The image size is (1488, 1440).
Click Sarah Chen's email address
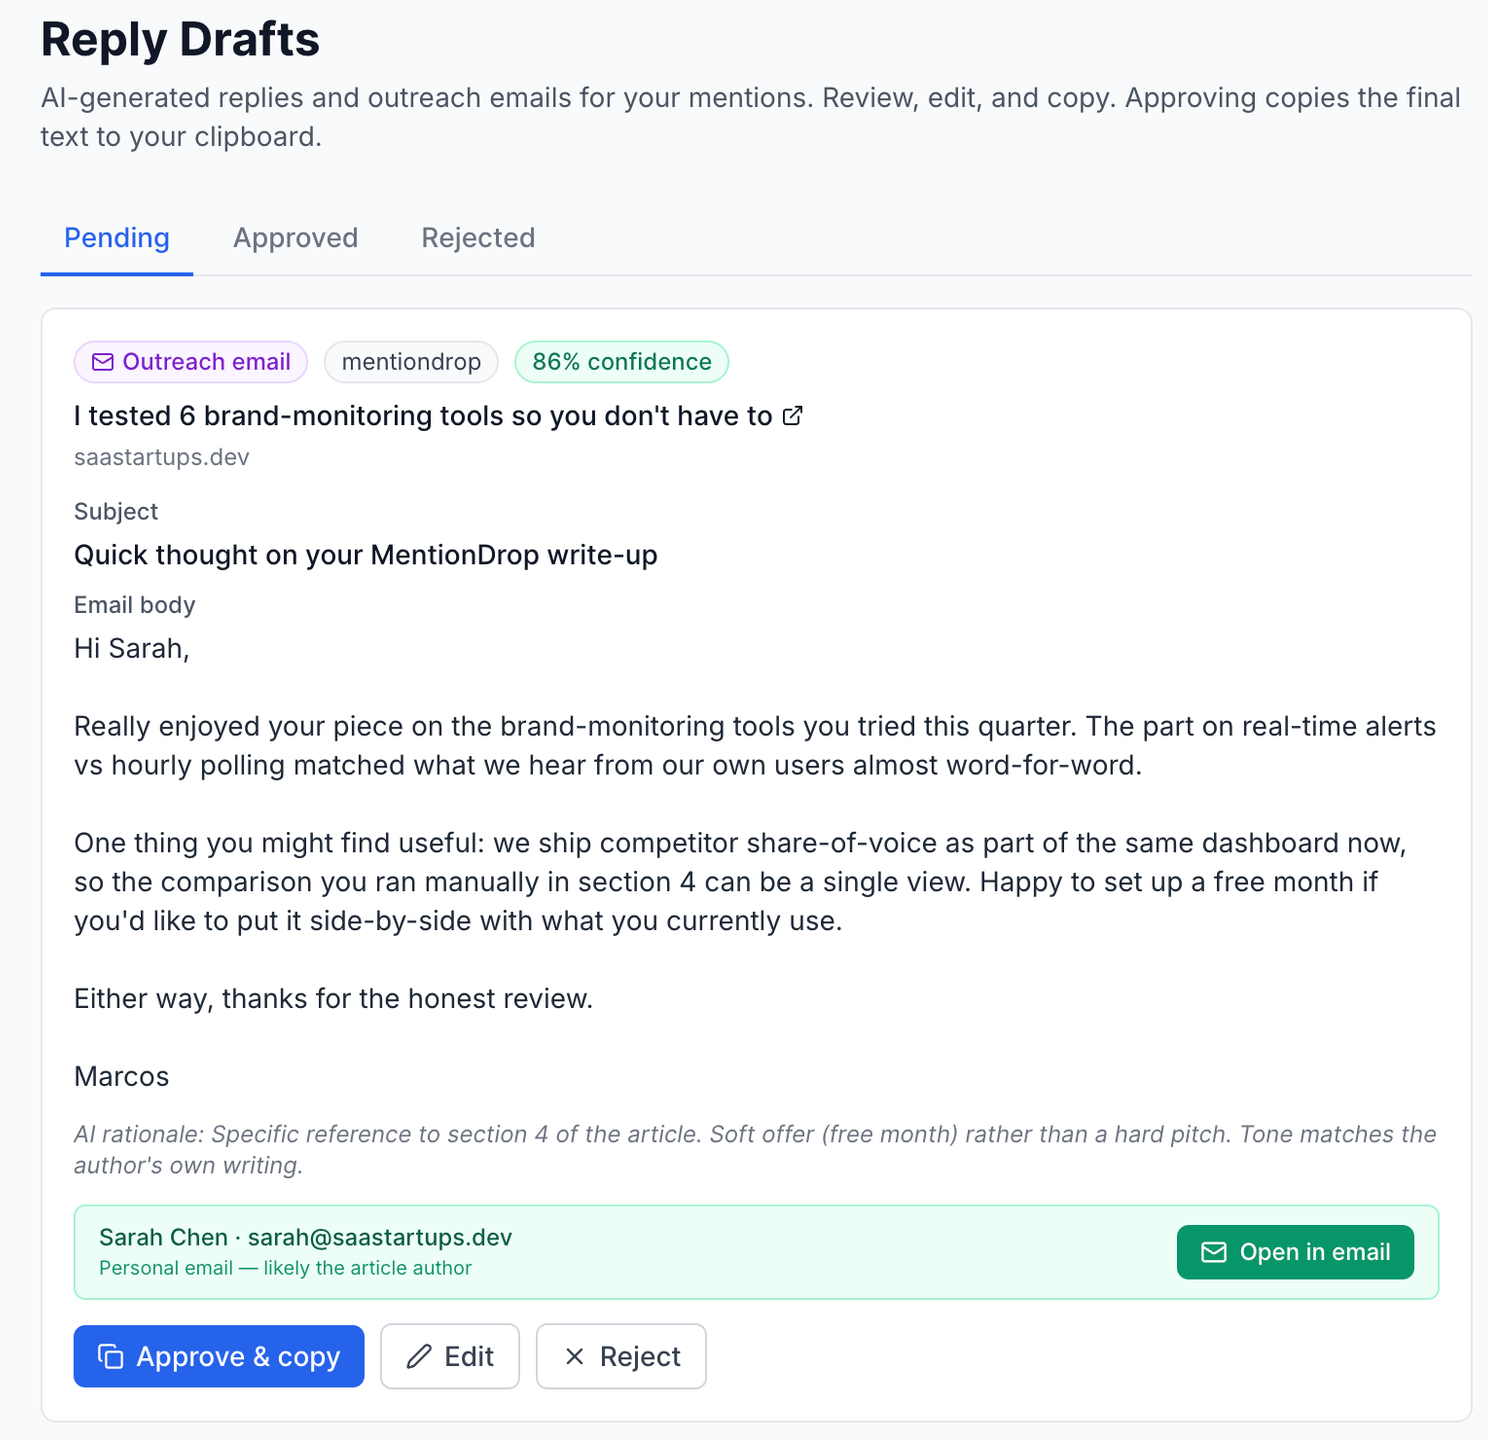(380, 1237)
